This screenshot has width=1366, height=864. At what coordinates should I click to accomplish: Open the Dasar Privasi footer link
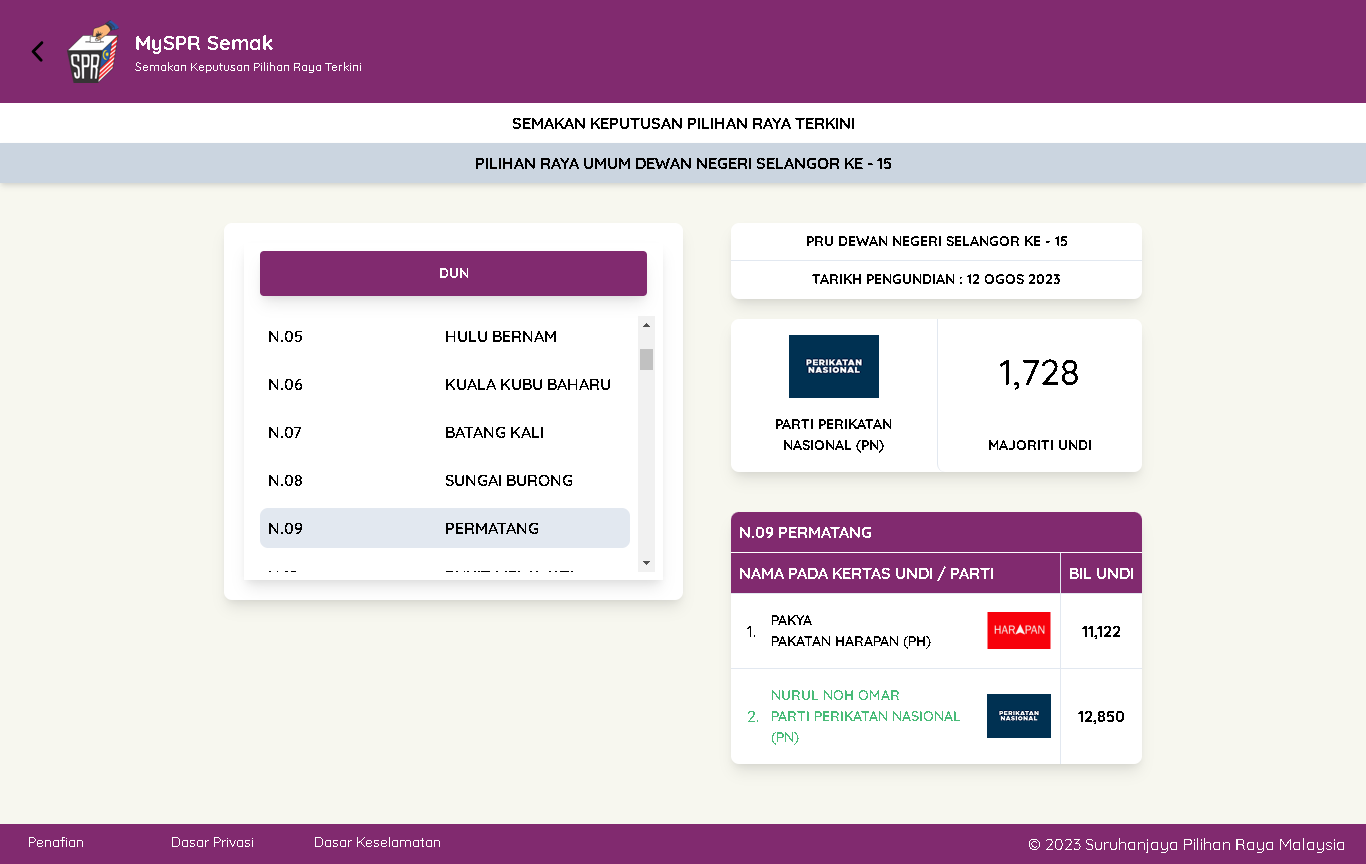(212, 843)
